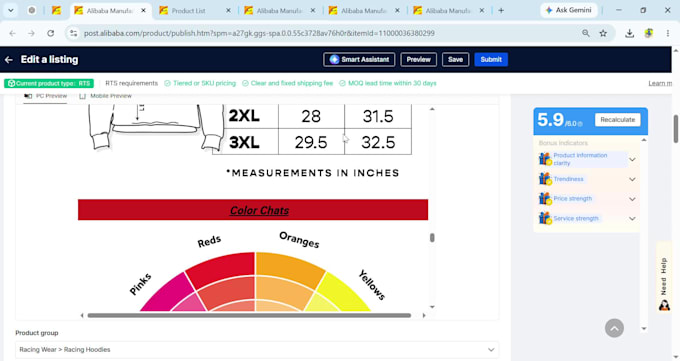Click the 2XL size cell

coord(245,116)
